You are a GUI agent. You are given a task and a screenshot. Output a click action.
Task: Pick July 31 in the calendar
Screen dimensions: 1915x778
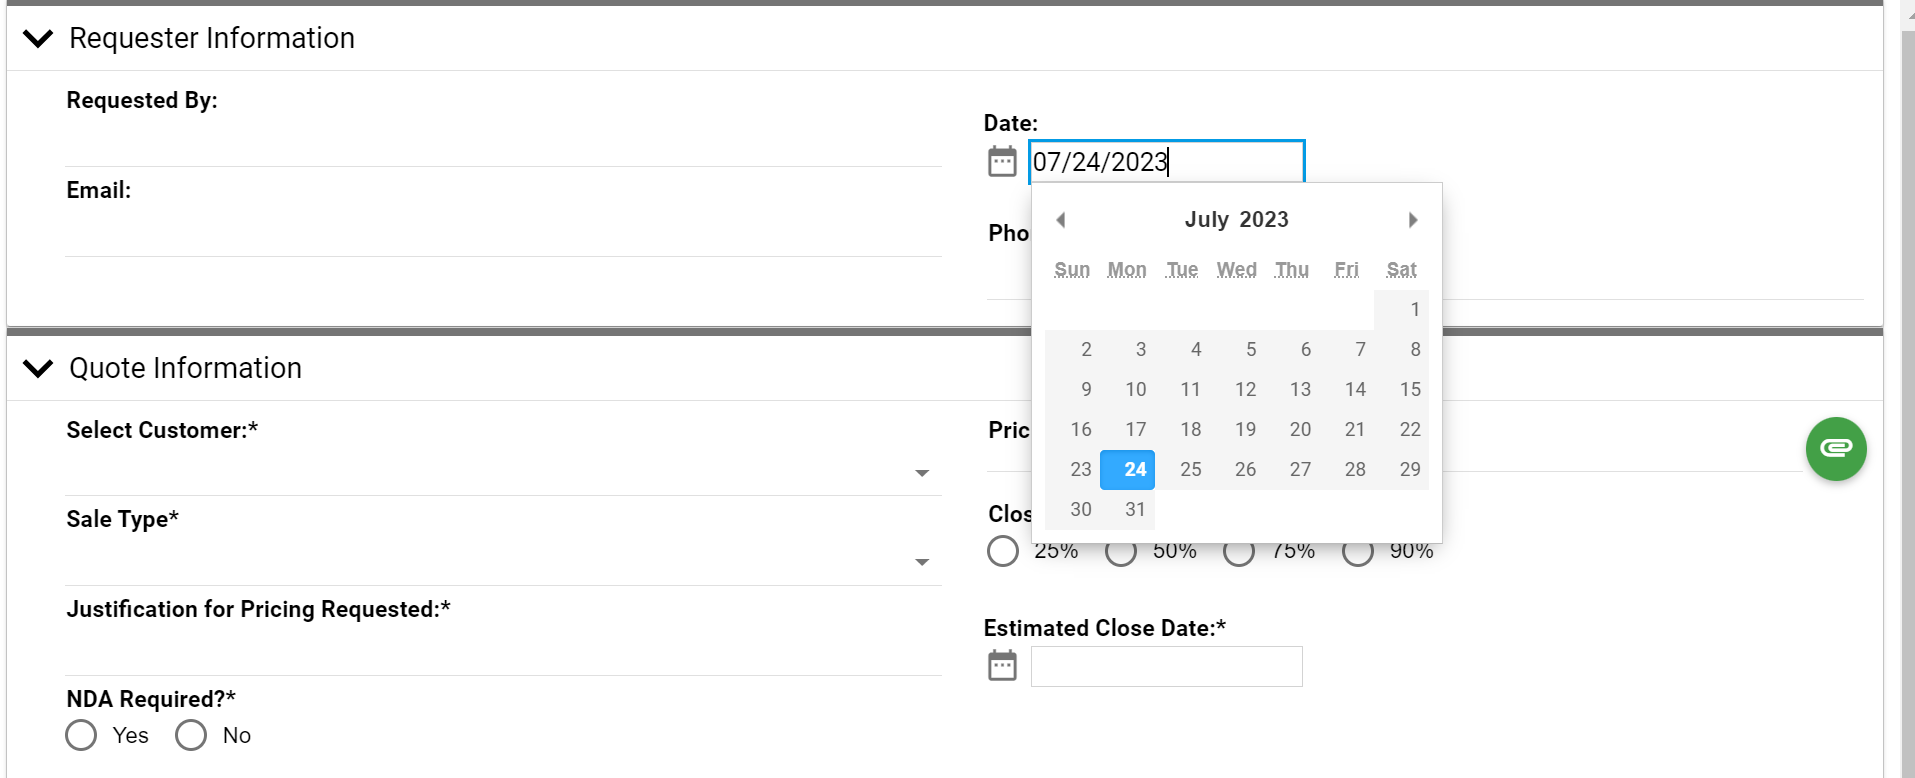[1135, 510]
